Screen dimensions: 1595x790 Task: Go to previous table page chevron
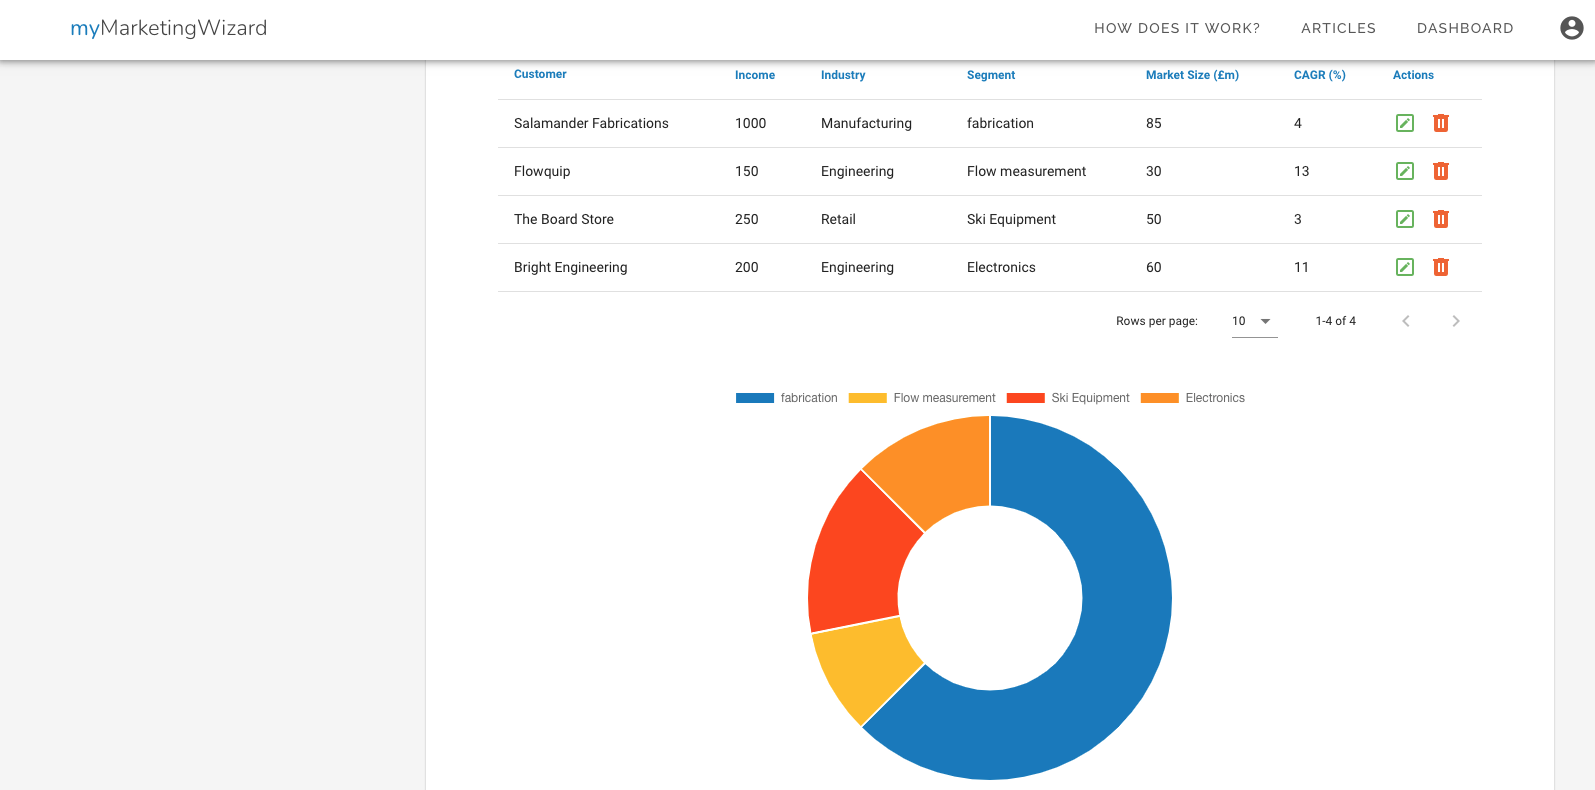click(1406, 321)
